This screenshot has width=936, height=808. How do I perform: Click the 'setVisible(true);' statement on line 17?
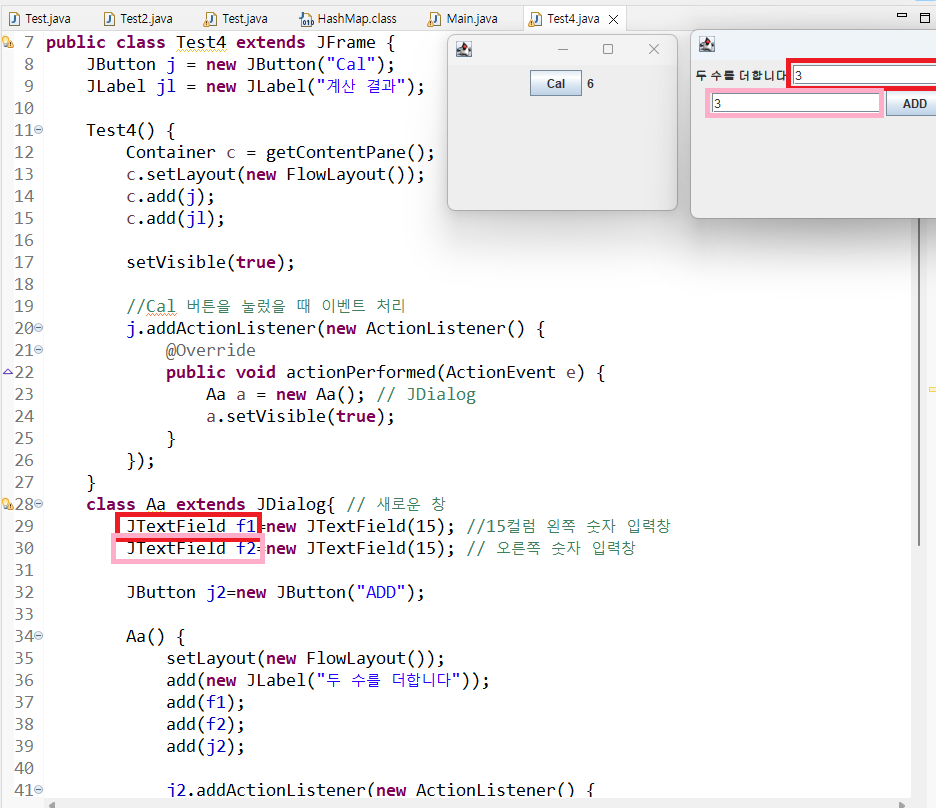click(x=210, y=263)
